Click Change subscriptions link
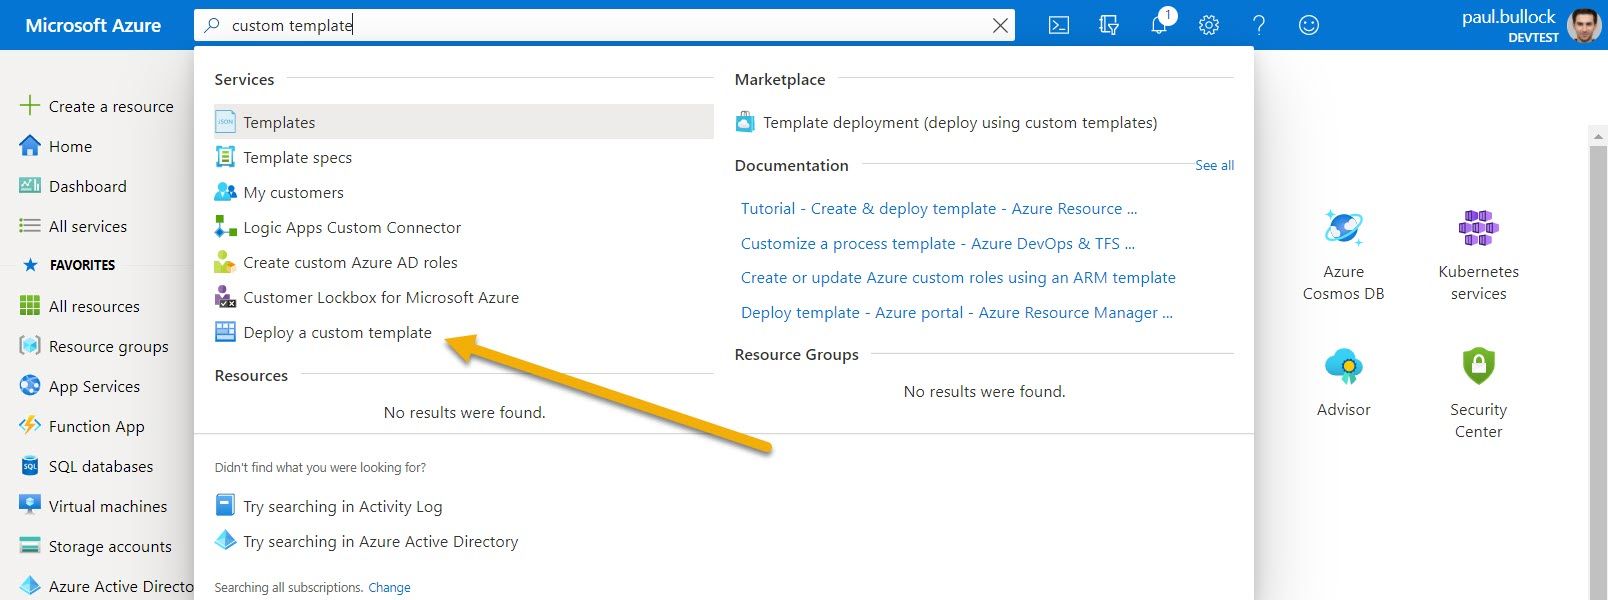This screenshot has width=1608, height=600. click(389, 588)
